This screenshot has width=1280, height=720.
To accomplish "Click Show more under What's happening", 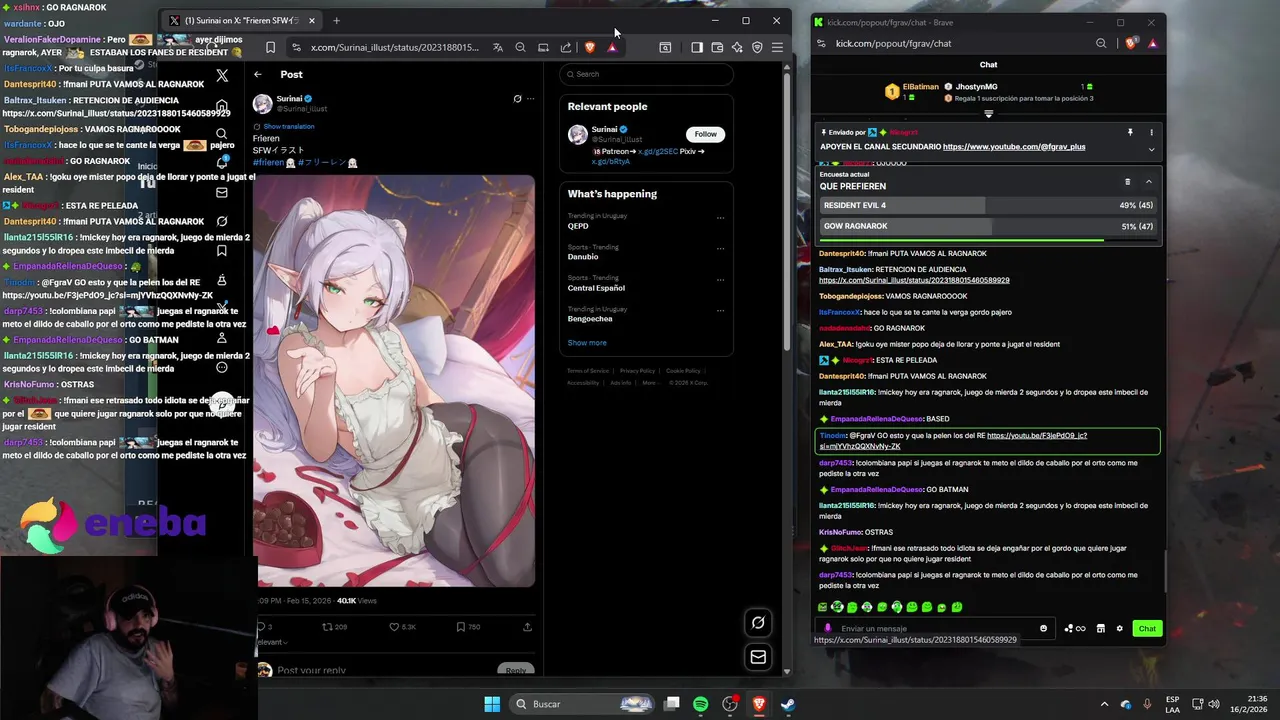I will (x=587, y=343).
